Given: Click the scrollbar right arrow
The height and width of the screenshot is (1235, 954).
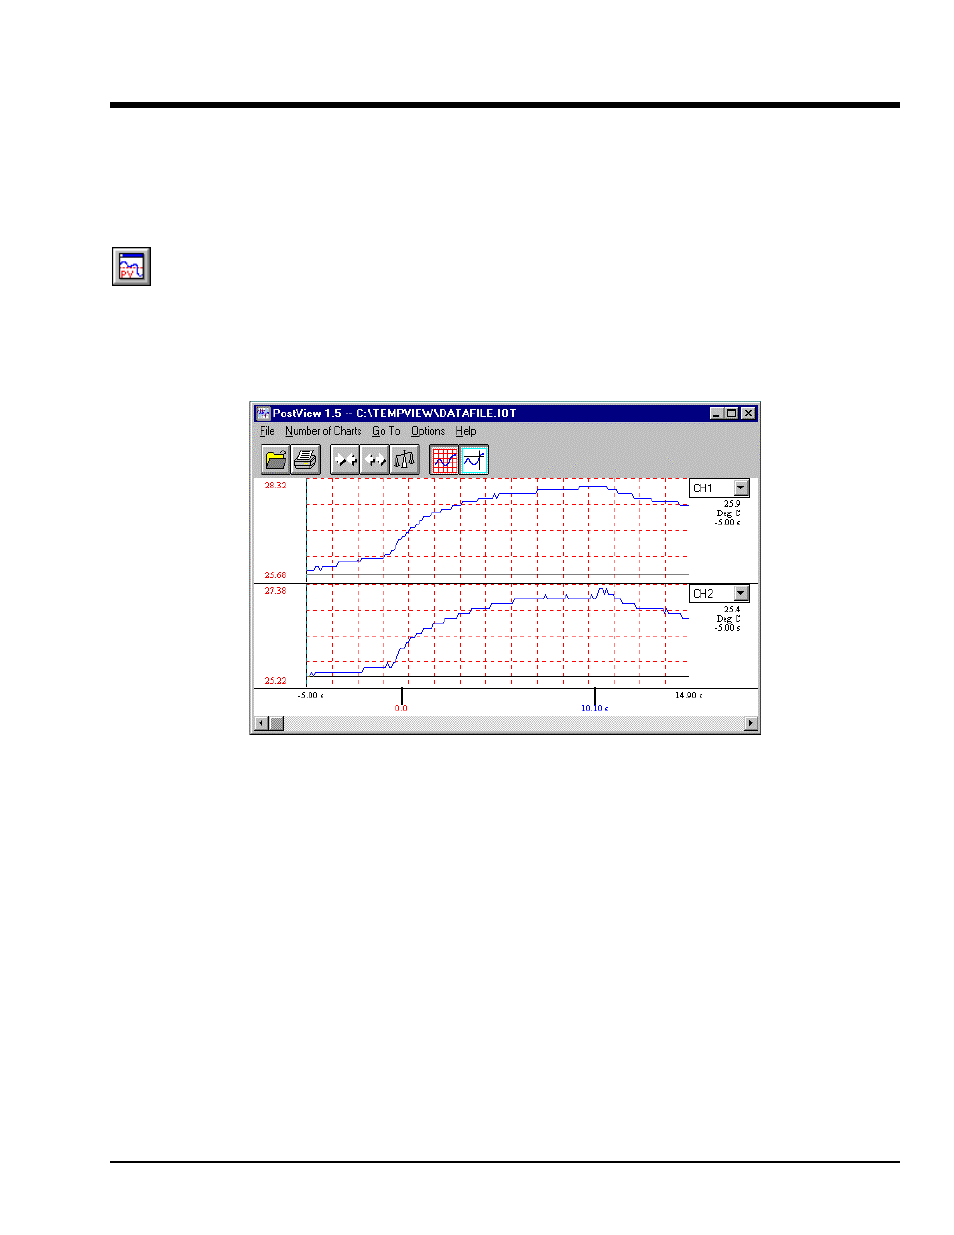Looking at the screenshot, I should (751, 724).
